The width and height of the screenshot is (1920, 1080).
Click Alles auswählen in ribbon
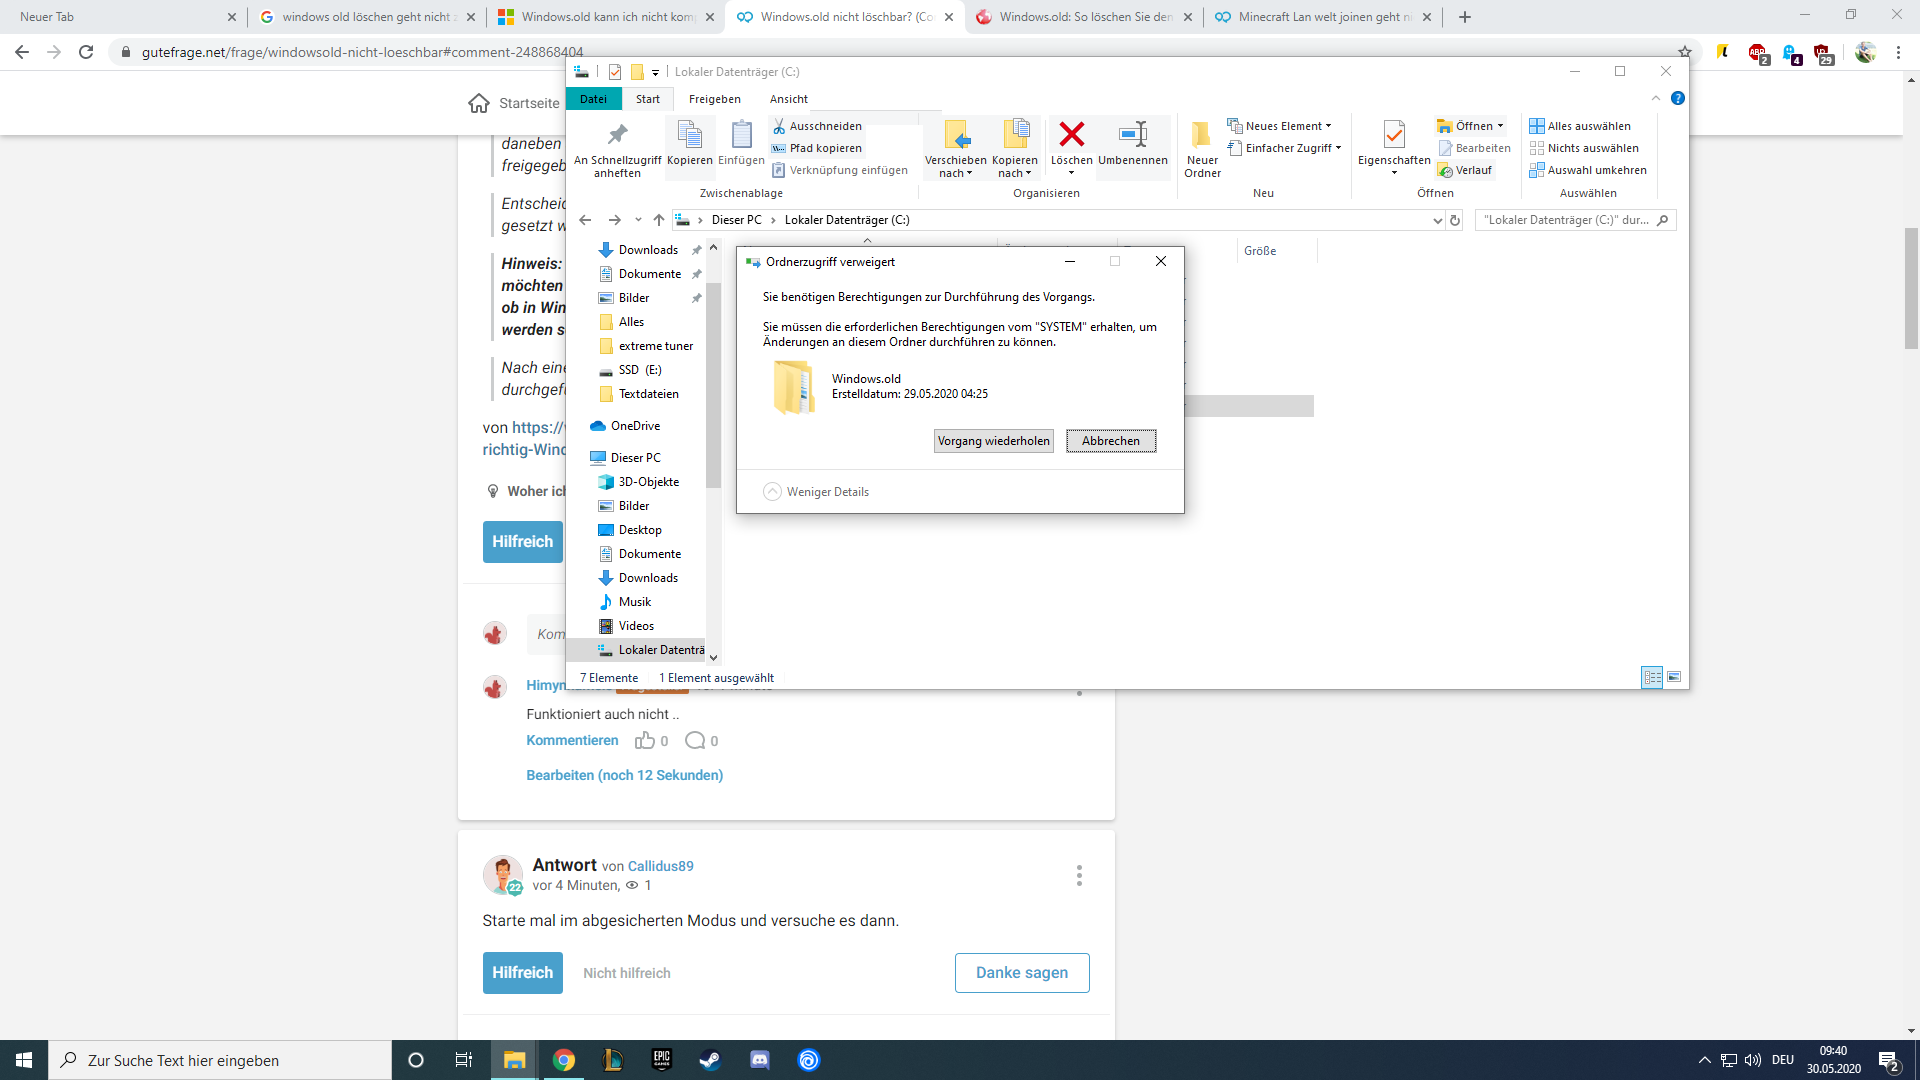[x=1580, y=126]
